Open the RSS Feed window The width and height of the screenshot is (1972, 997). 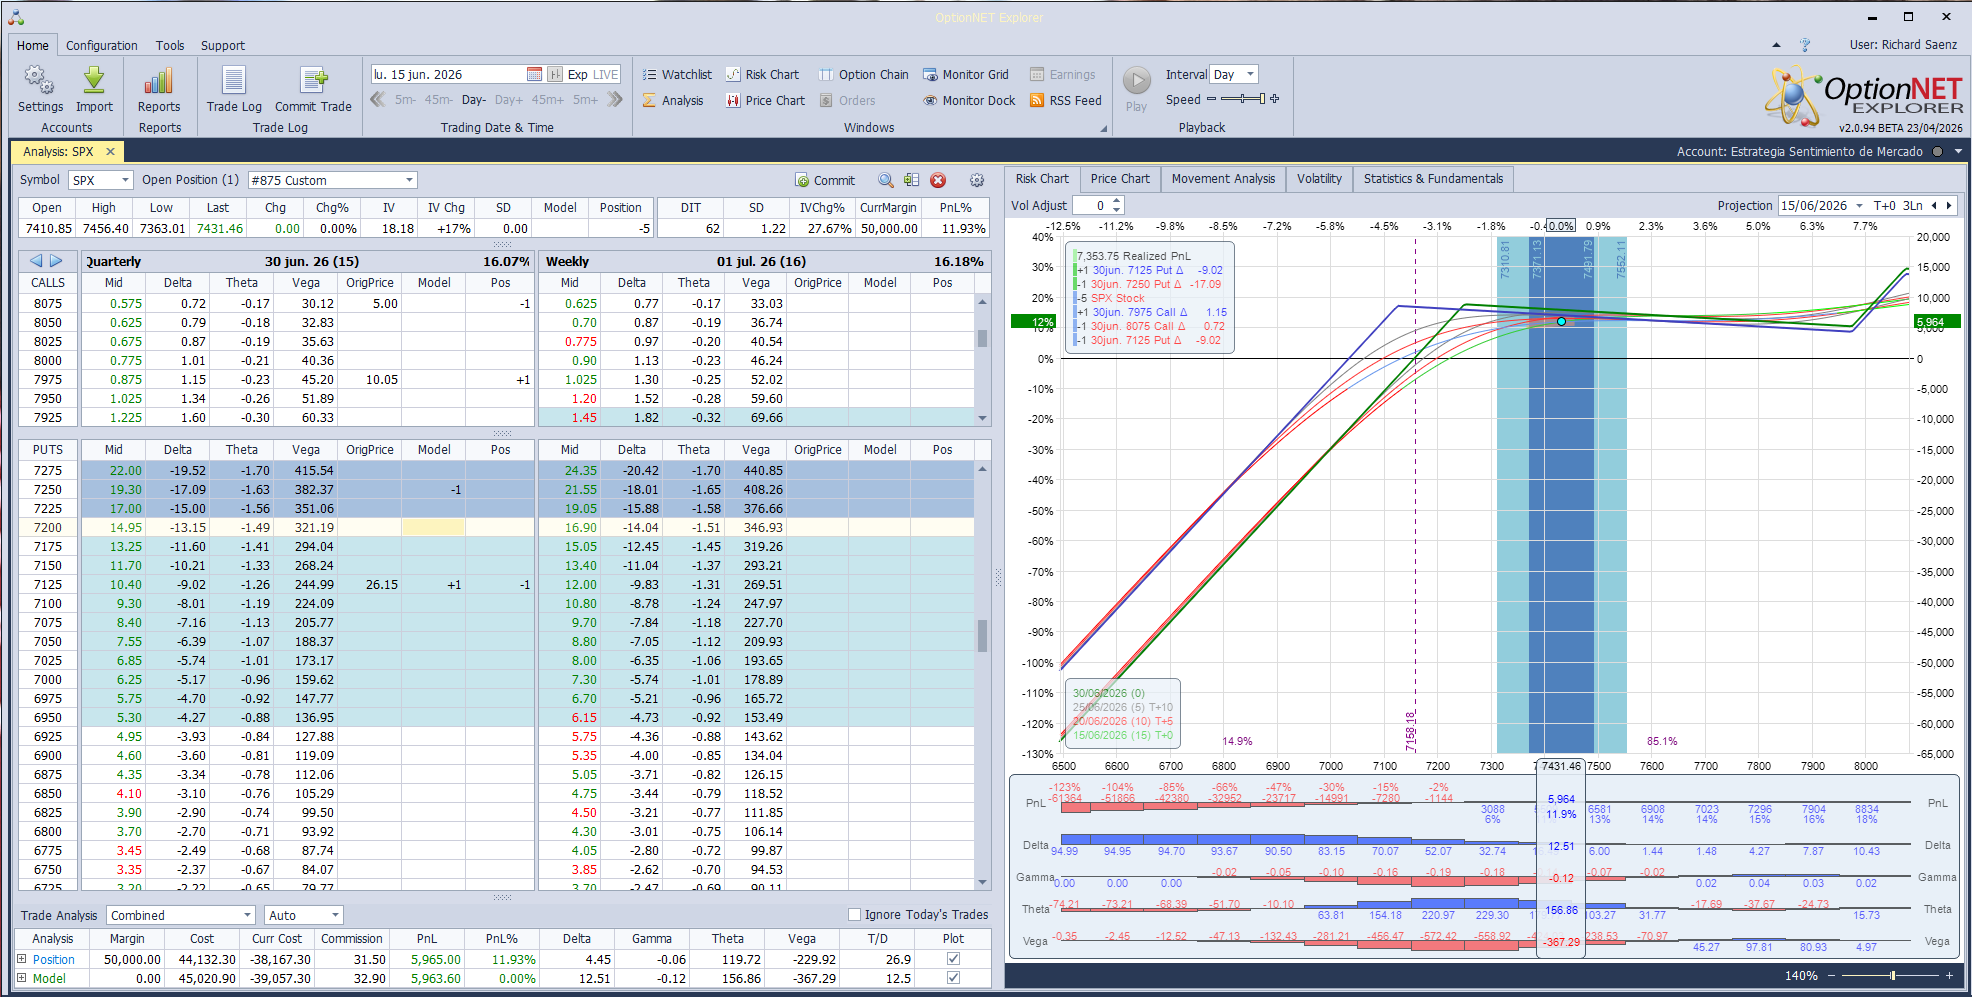(x=1065, y=100)
